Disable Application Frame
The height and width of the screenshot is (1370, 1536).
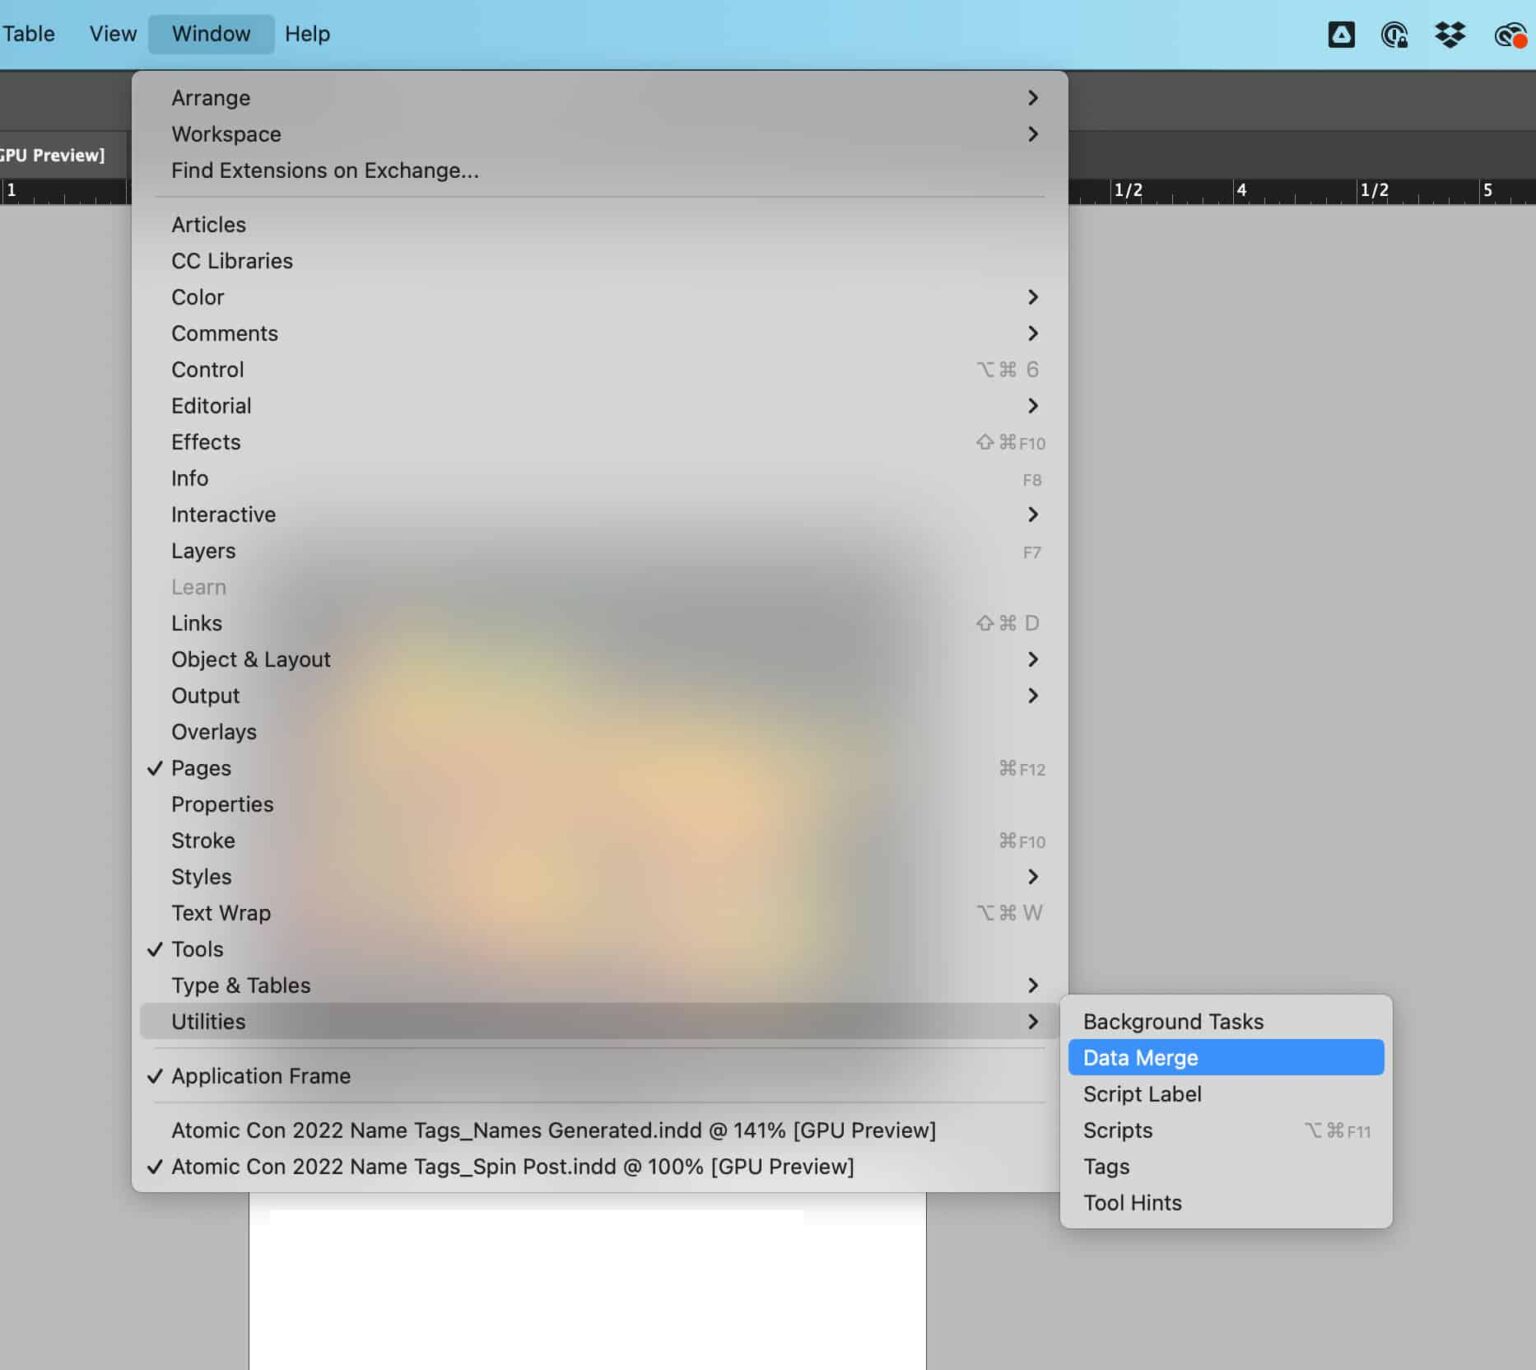coord(260,1076)
